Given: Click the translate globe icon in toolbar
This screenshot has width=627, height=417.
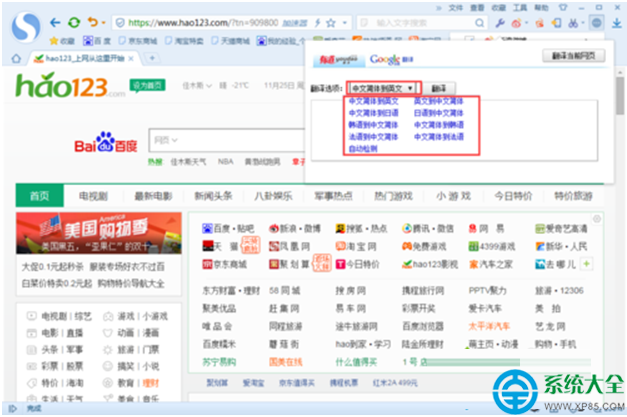Looking at the screenshot, I should pos(596,23).
